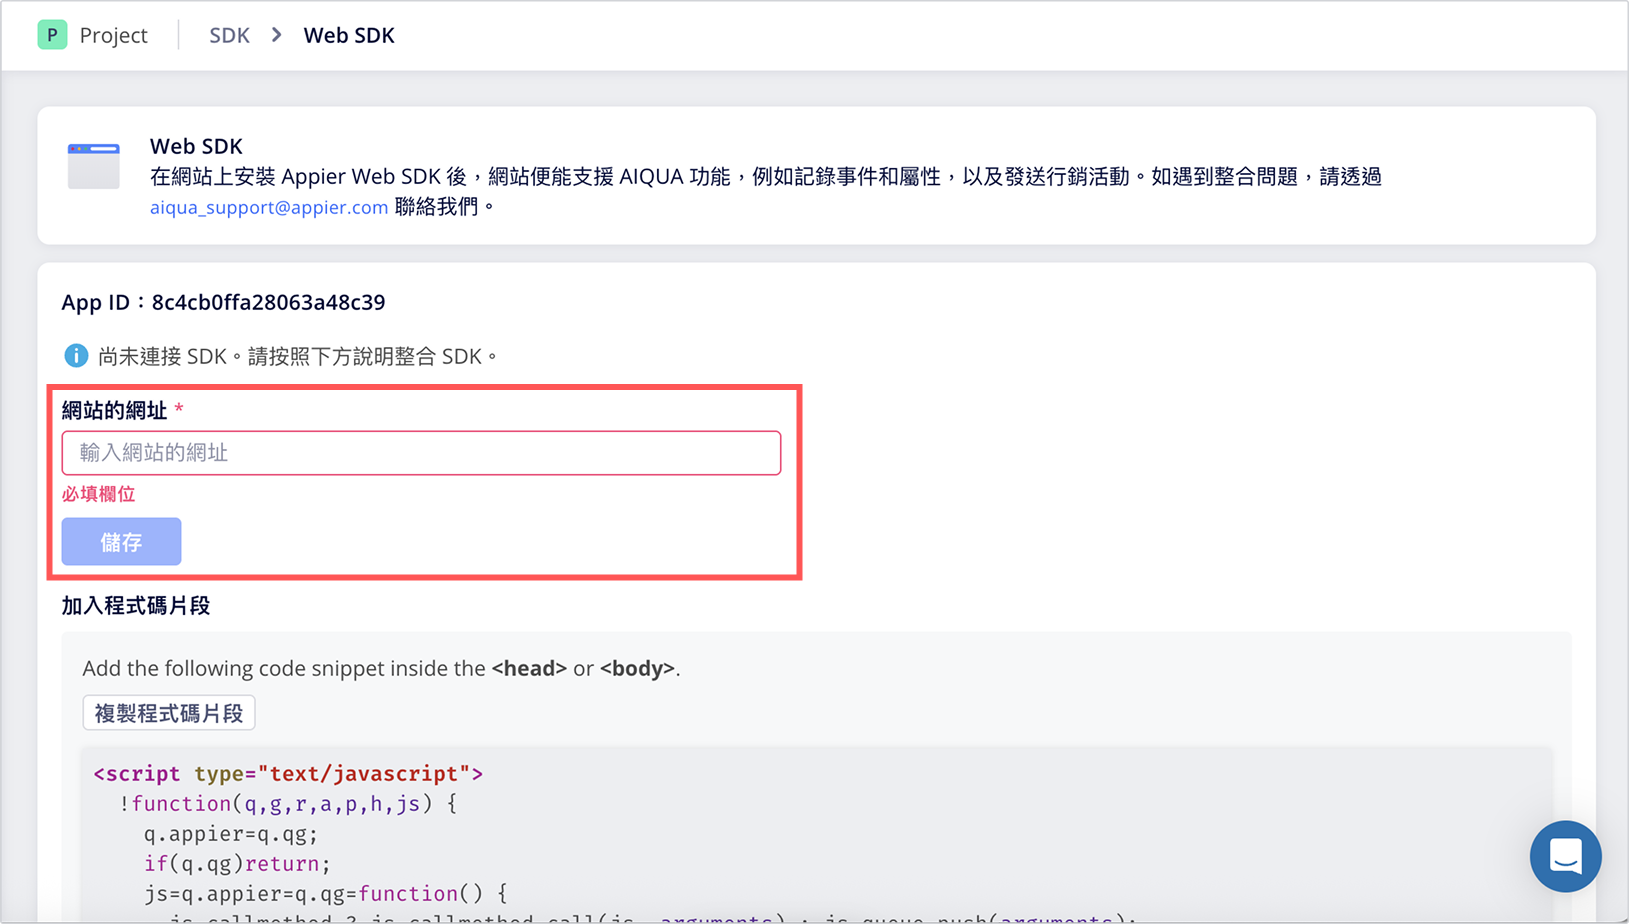The width and height of the screenshot is (1629, 924).
Task: Click the 尚未連接 SDK status message
Action: [x=298, y=356]
